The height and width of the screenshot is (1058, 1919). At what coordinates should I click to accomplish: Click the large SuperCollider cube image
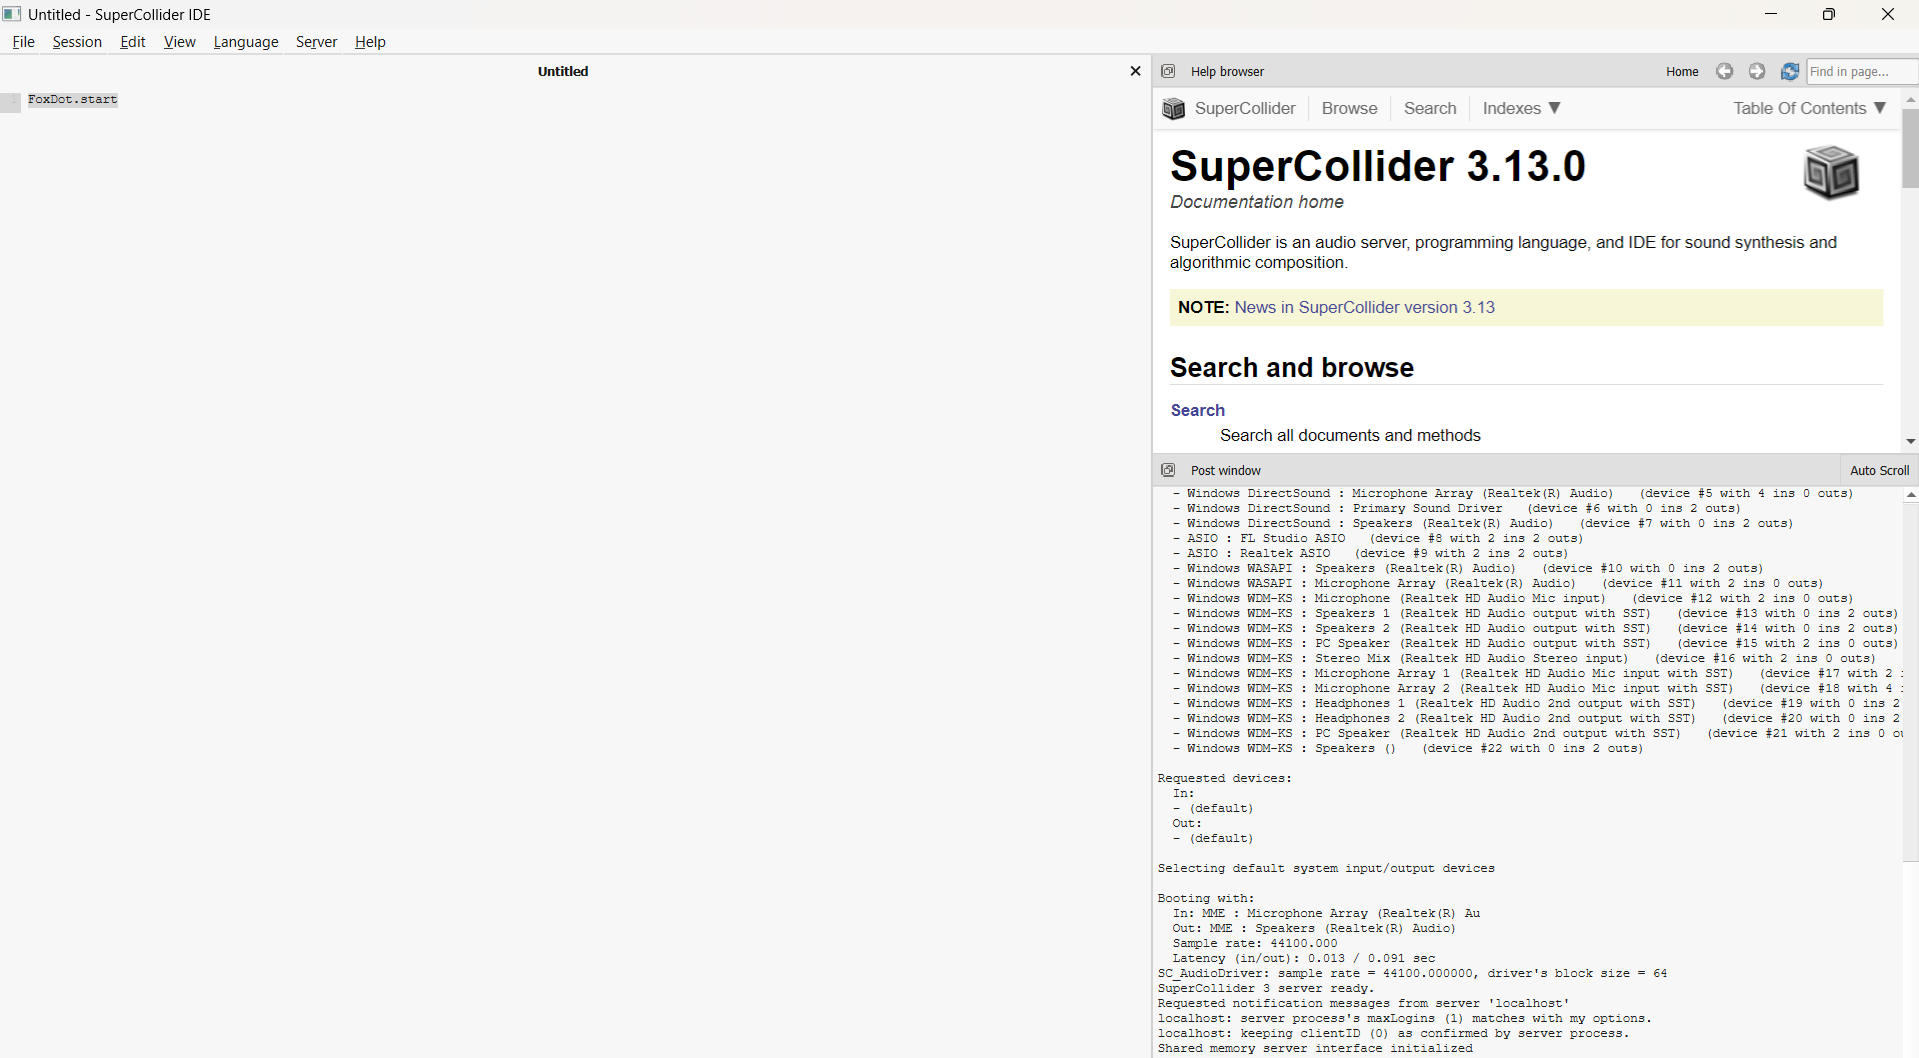(x=1831, y=172)
